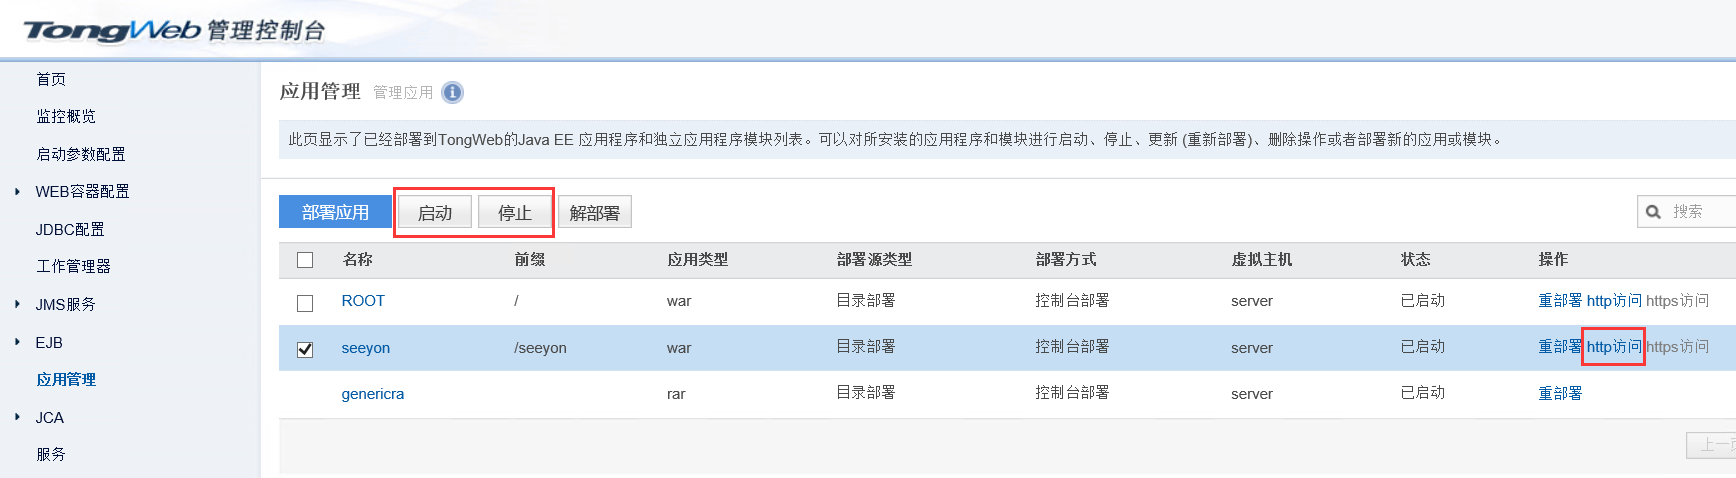Open JMS服务 in the sidebar

pos(65,304)
